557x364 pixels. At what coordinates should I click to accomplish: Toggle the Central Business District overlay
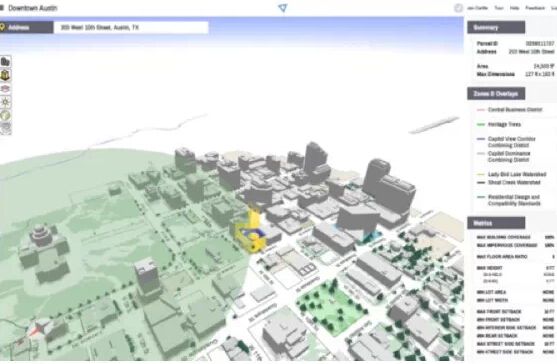[515, 109]
